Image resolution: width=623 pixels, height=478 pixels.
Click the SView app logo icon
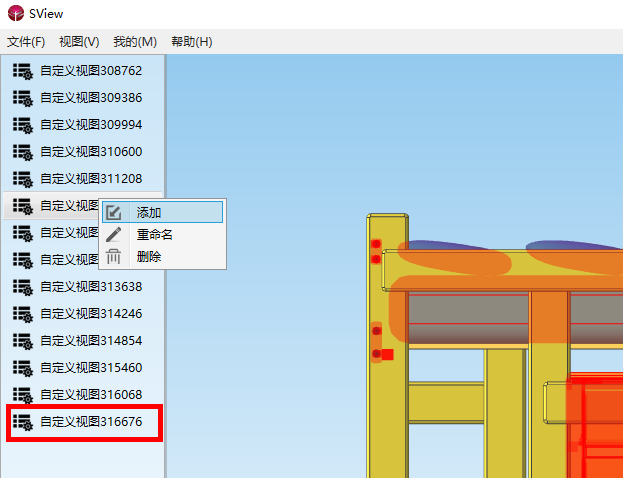click(x=16, y=14)
